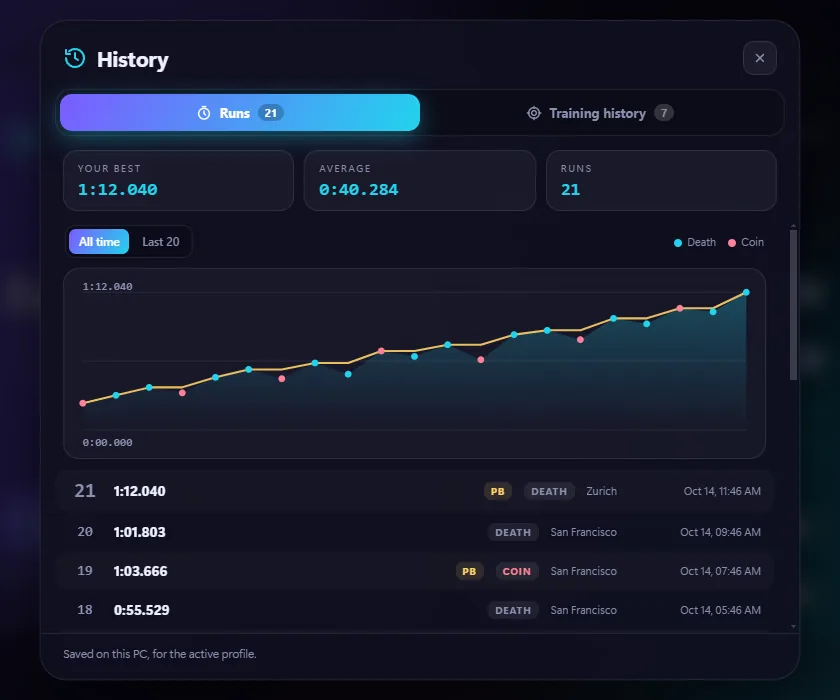Click the Zurich location label
The image size is (840, 700).
(x=602, y=491)
